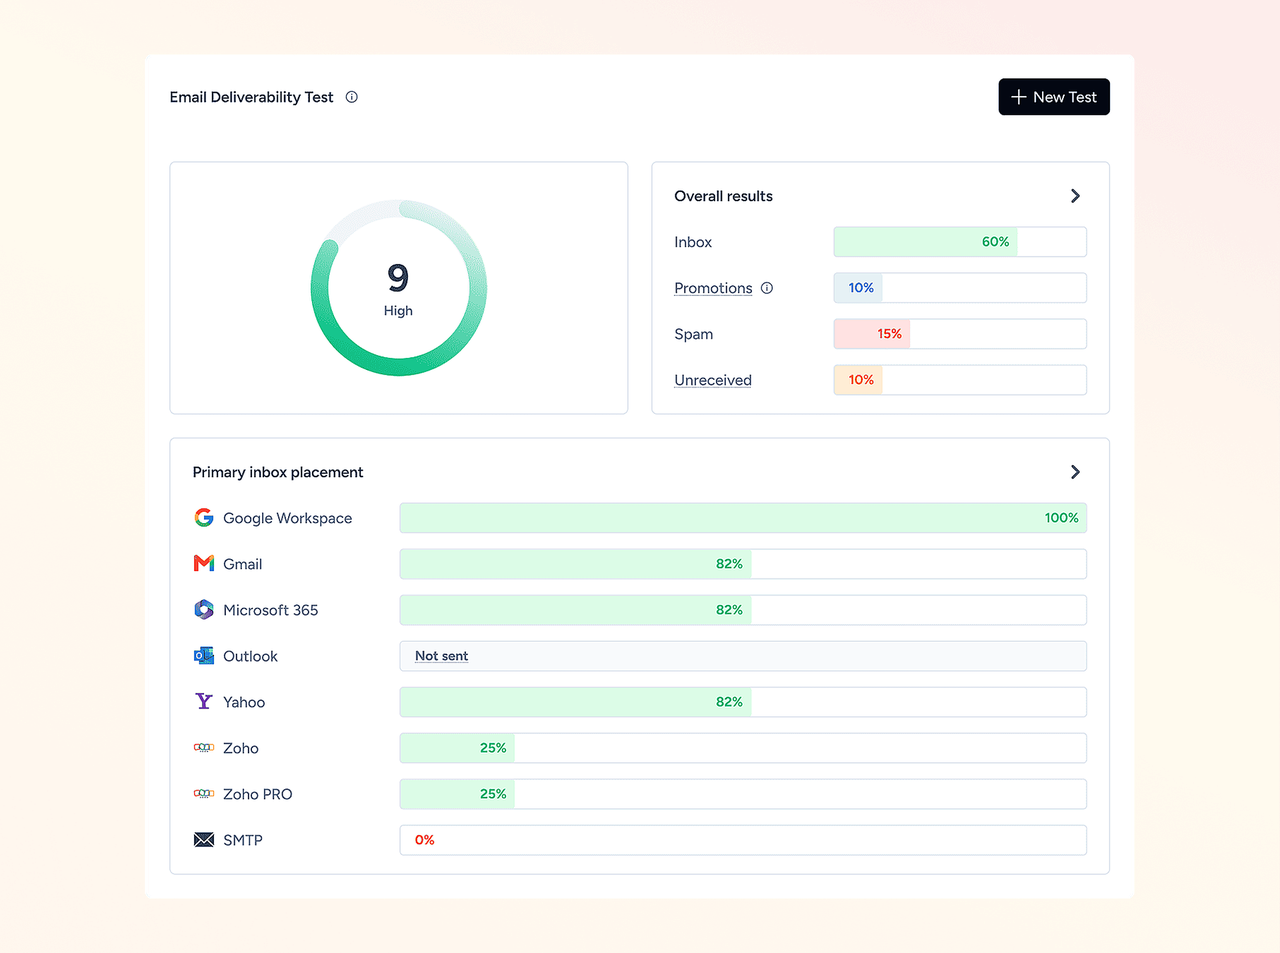Click the Microsoft 365 logo icon
1280x953 pixels.
[x=204, y=609]
